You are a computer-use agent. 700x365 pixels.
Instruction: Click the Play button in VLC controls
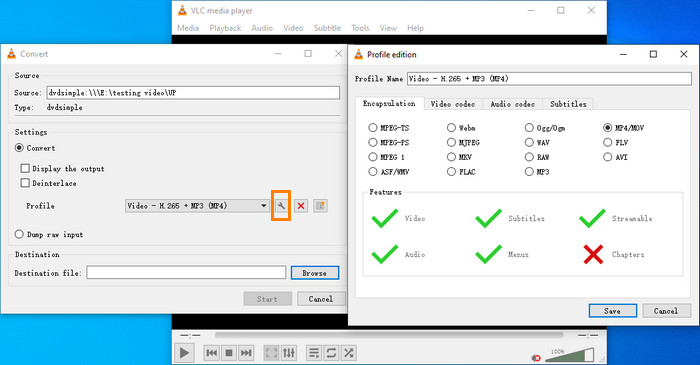184,353
